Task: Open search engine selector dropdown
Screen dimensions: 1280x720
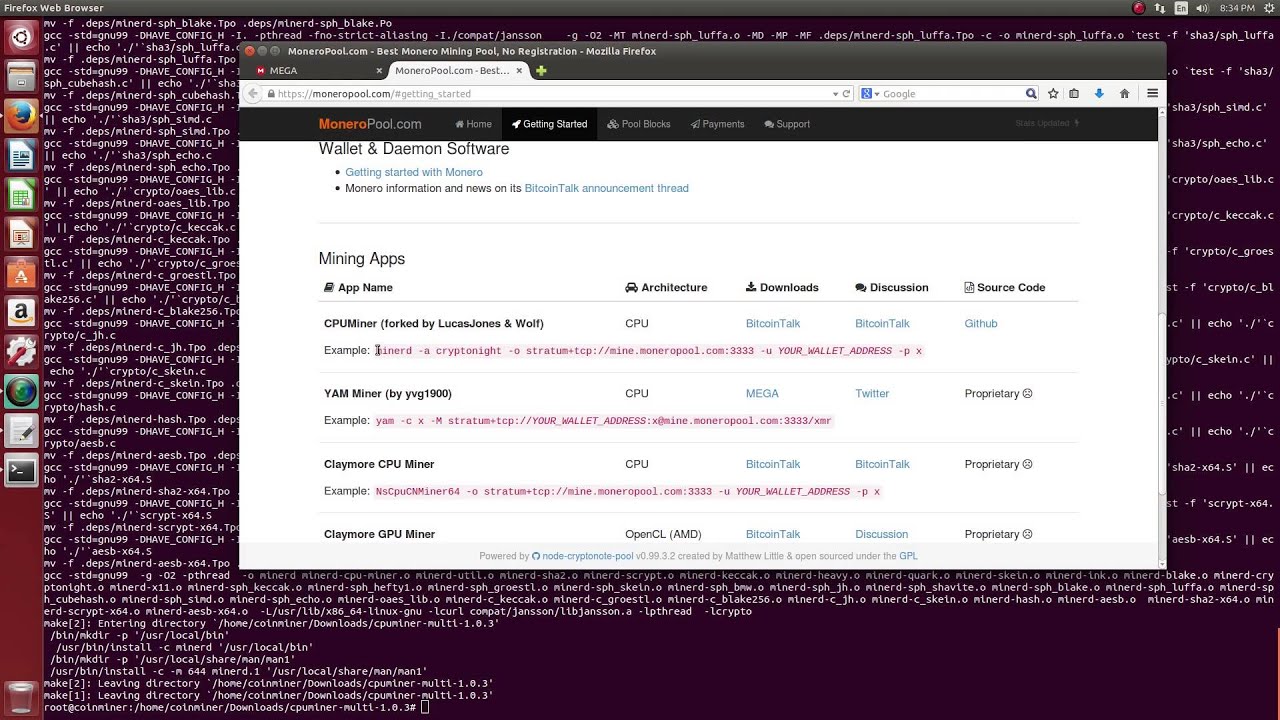Action: point(870,93)
